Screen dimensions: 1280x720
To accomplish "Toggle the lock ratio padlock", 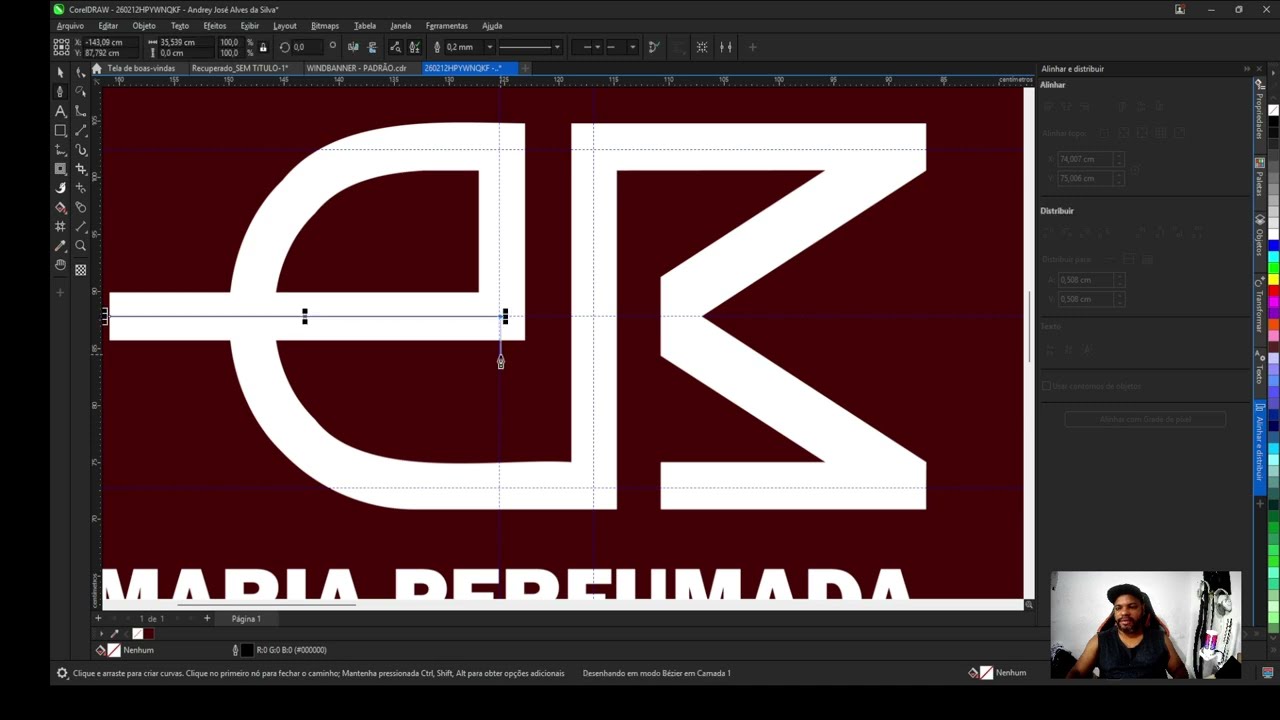I will pos(263,47).
